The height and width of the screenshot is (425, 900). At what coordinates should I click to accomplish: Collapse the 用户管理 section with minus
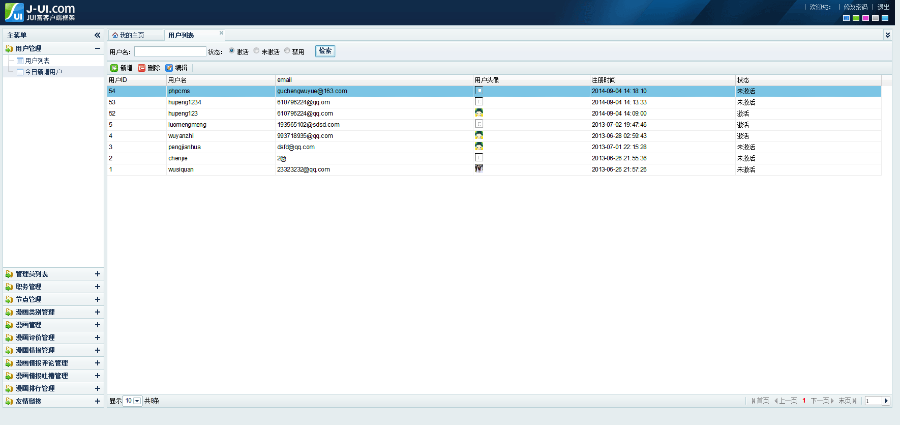[97, 49]
